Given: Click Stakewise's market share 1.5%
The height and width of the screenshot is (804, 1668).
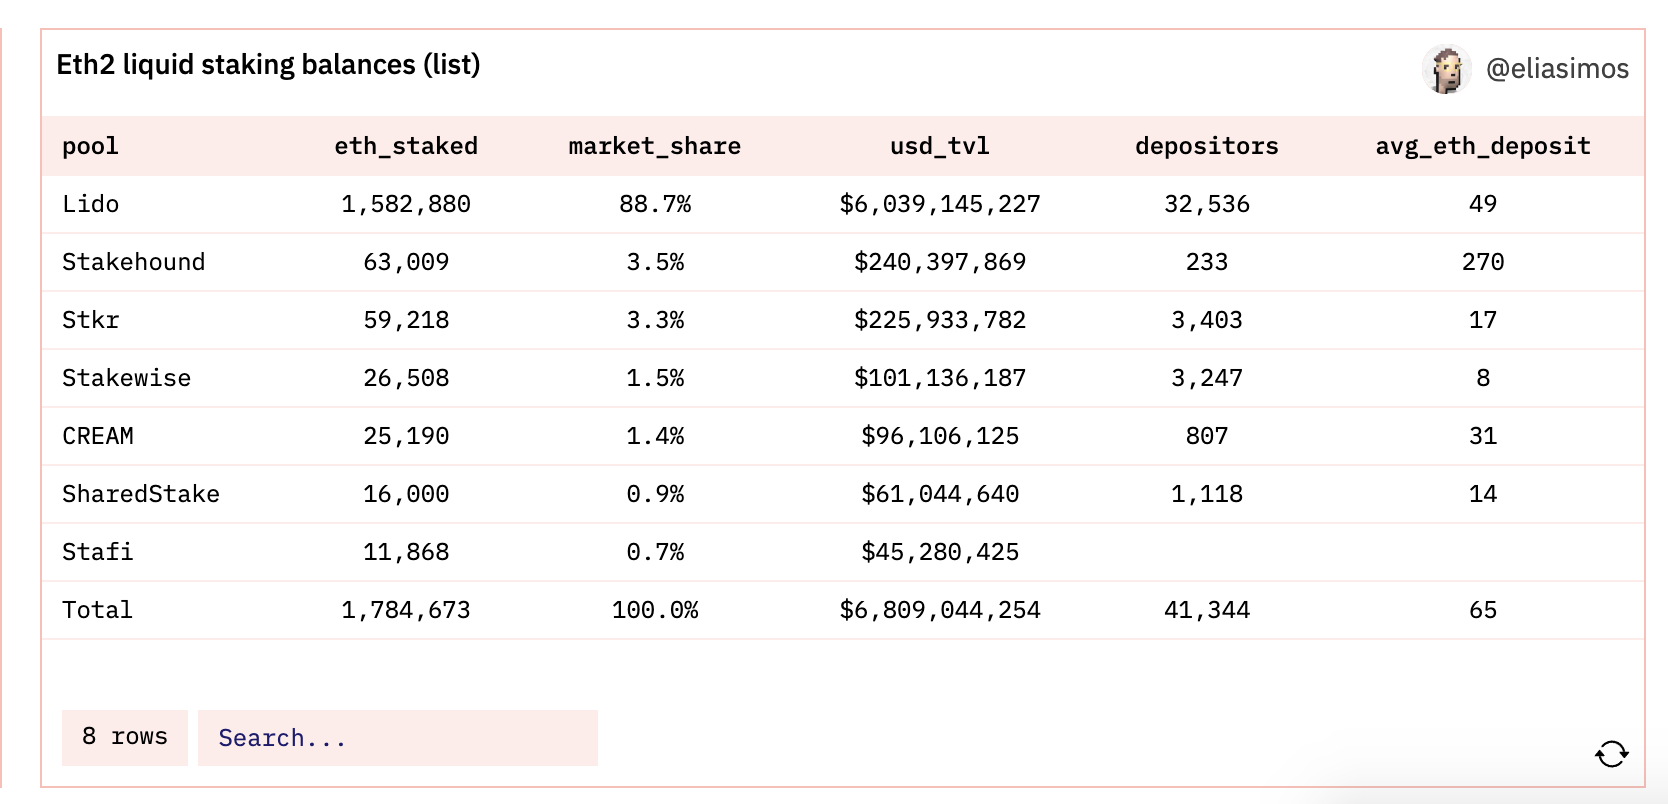Looking at the screenshot, I should (655, 378).
